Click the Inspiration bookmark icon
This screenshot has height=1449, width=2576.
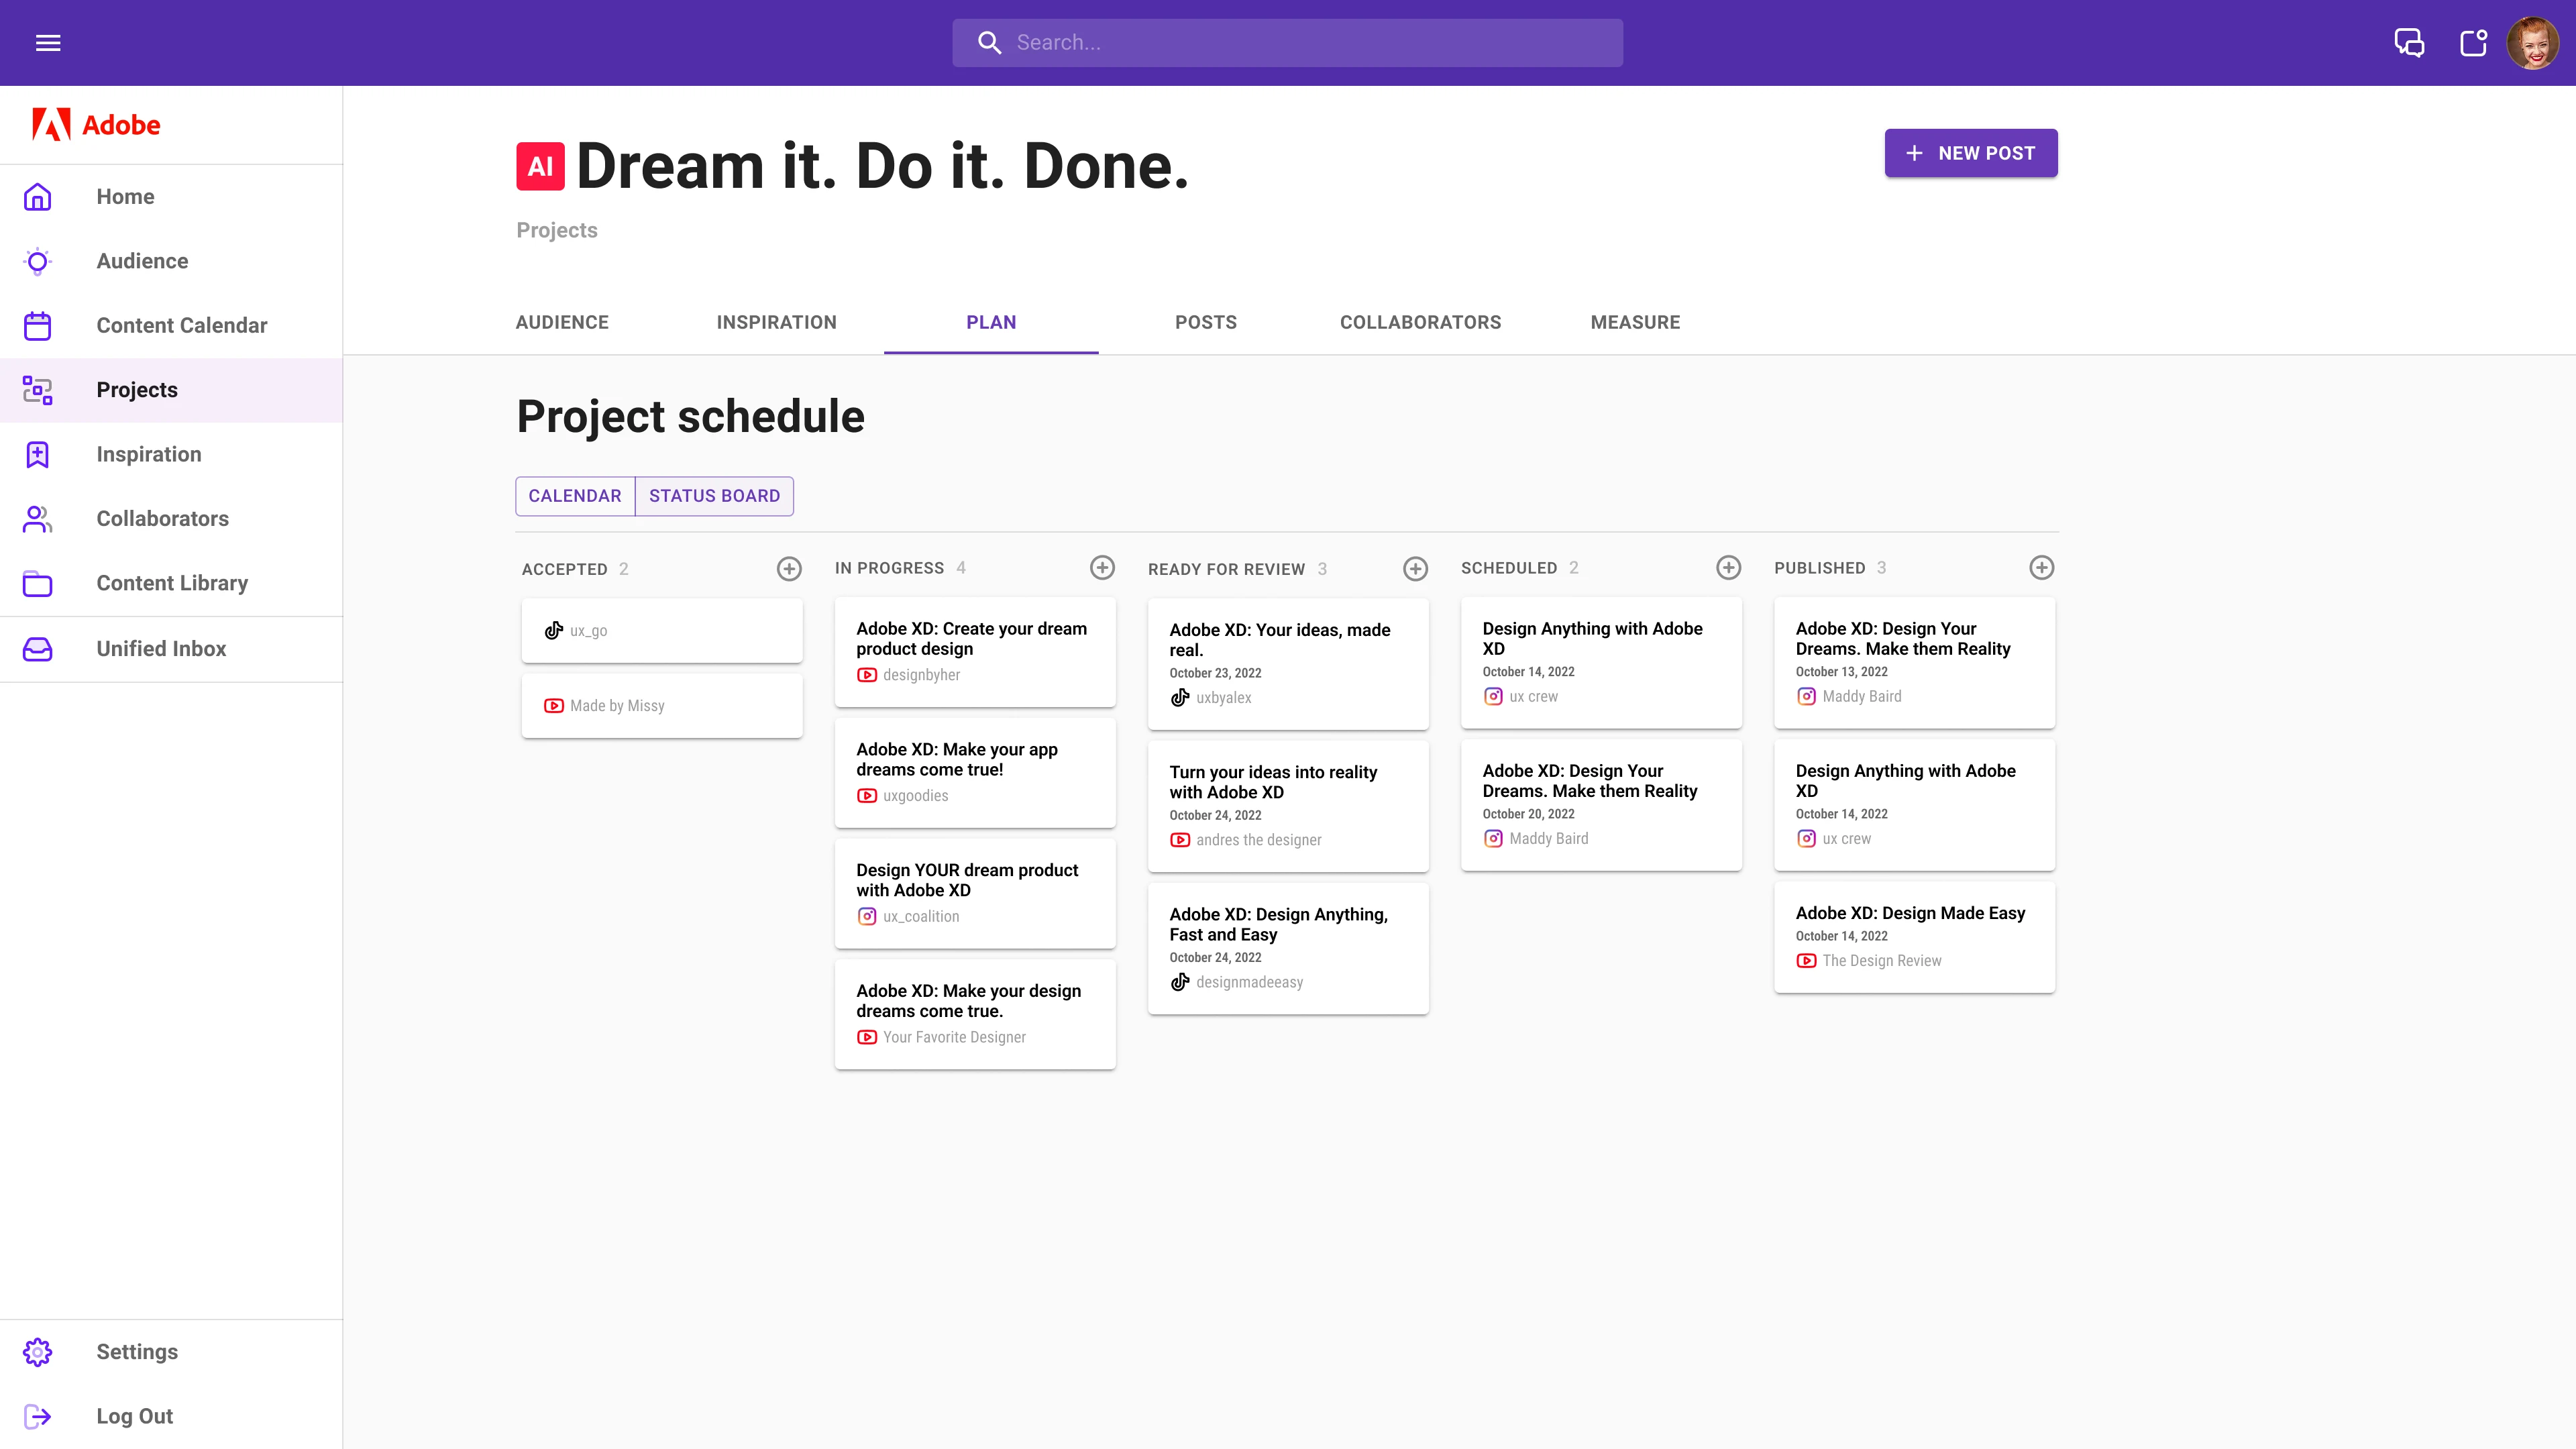(38, 454)
